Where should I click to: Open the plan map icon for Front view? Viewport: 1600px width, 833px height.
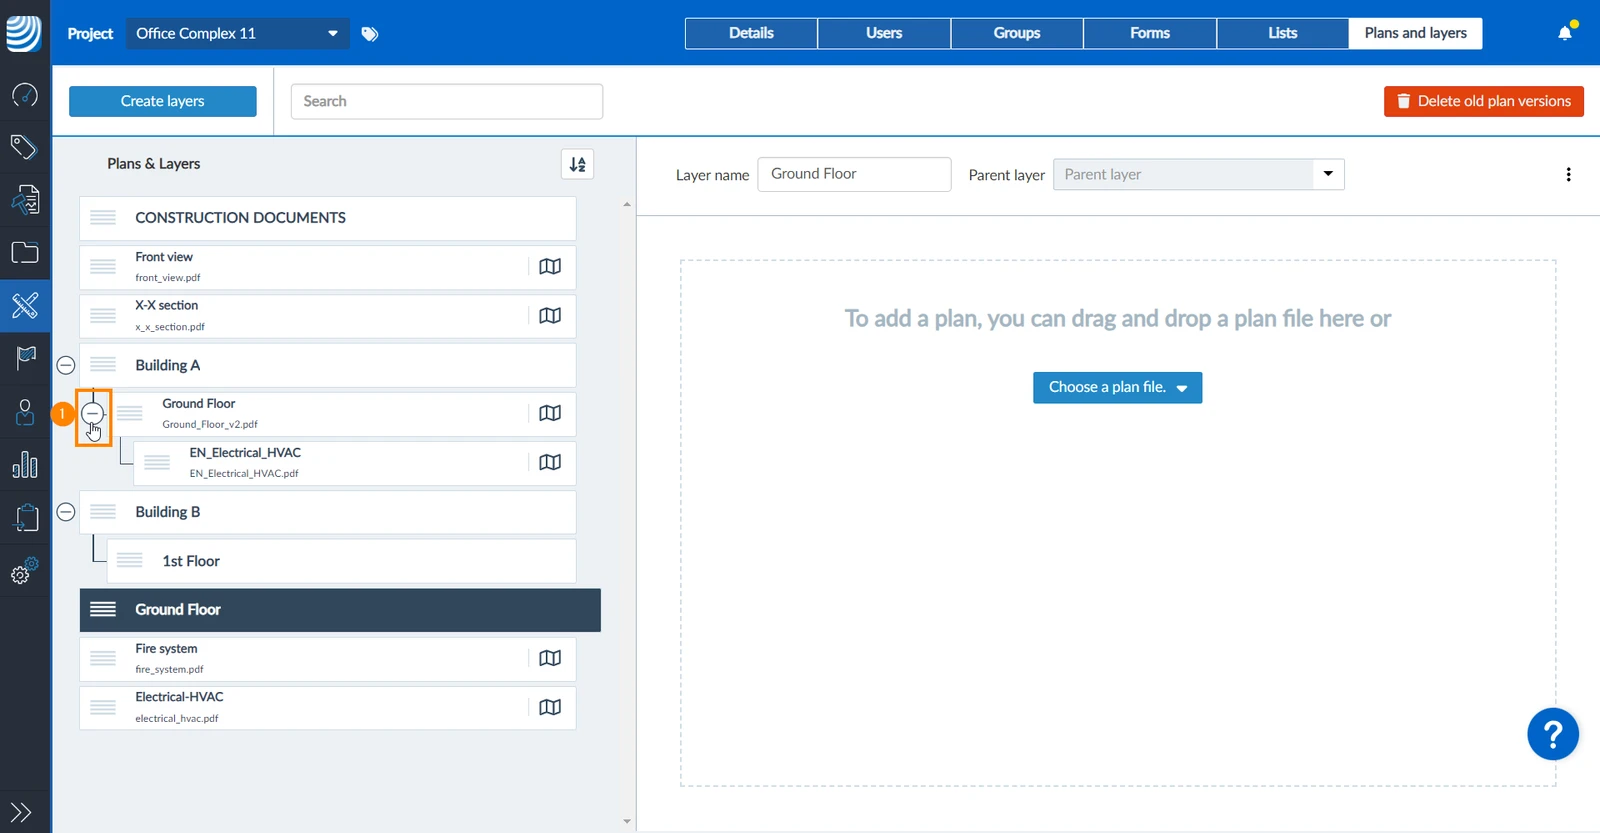point(550,266)
